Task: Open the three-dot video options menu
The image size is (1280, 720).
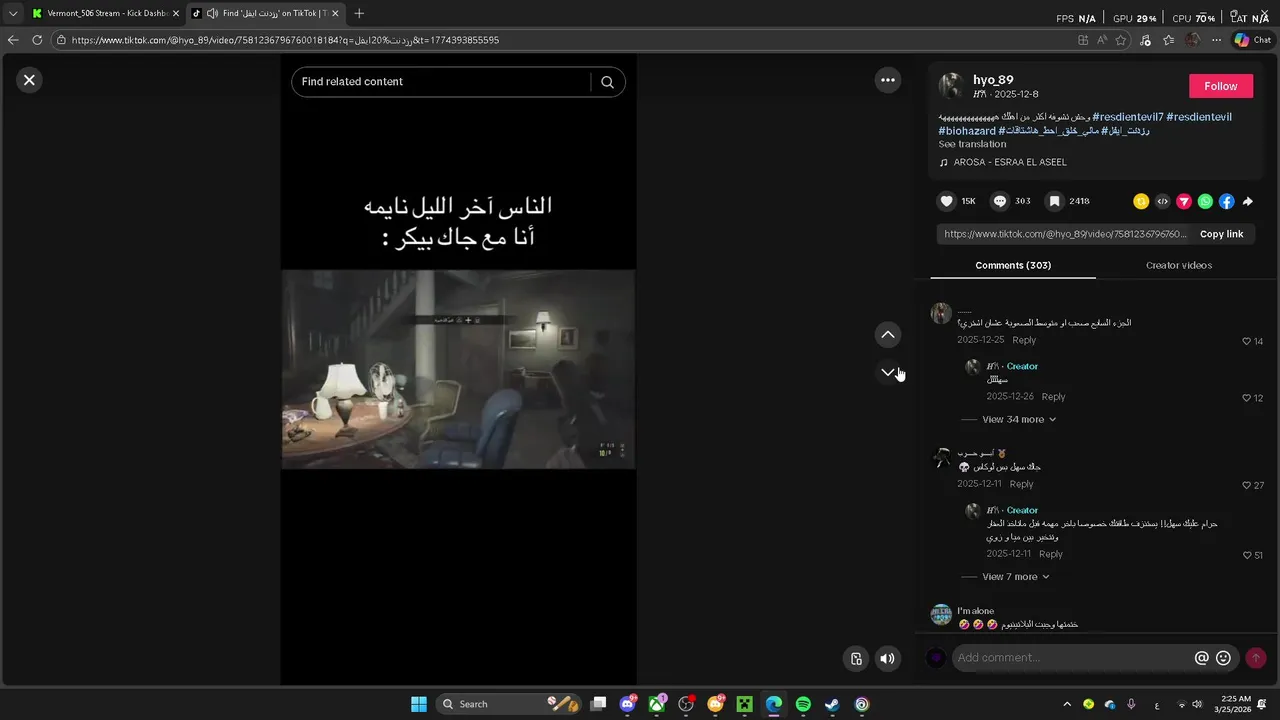Action: click(888, 80)
